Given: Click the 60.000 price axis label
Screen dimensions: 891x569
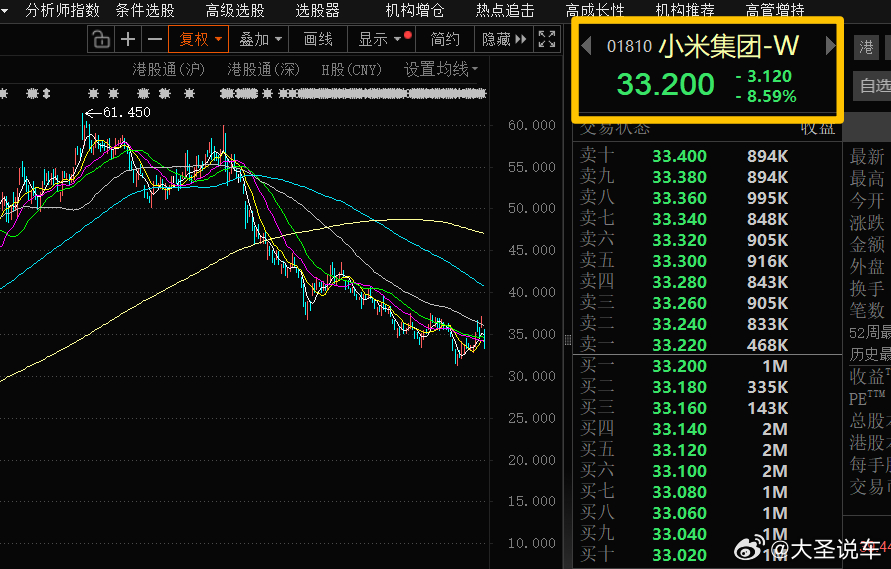Looking at the screenshot, I should pyautogui.click(x=532, y=125).
